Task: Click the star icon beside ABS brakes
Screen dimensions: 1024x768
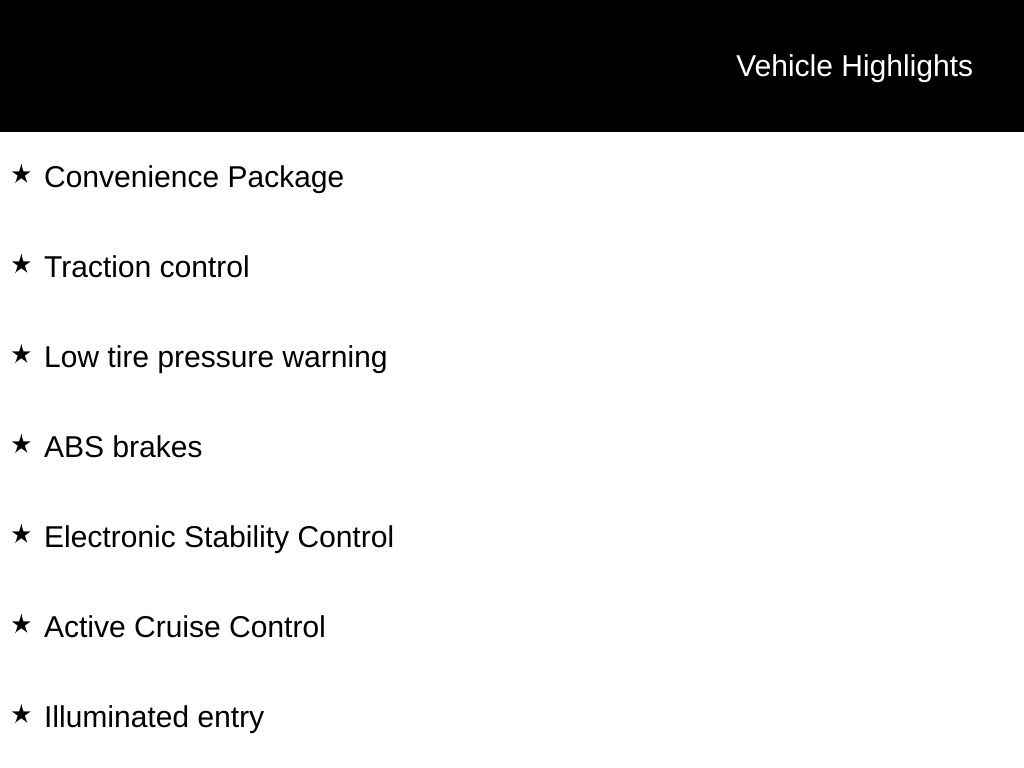Action: point(21,445)
